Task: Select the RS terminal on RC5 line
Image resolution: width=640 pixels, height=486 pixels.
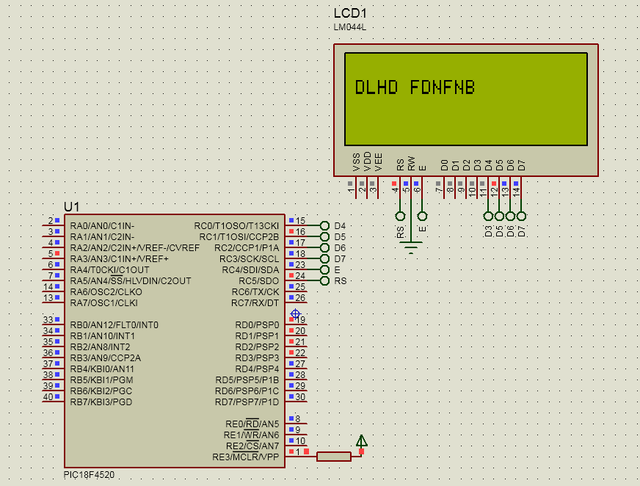Action: 325,281
